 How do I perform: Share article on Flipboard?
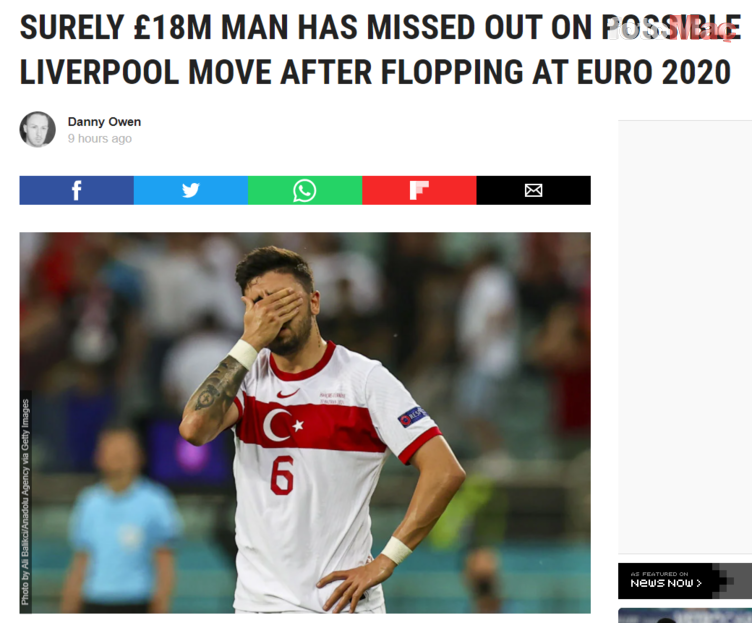(x=419, y=190)
